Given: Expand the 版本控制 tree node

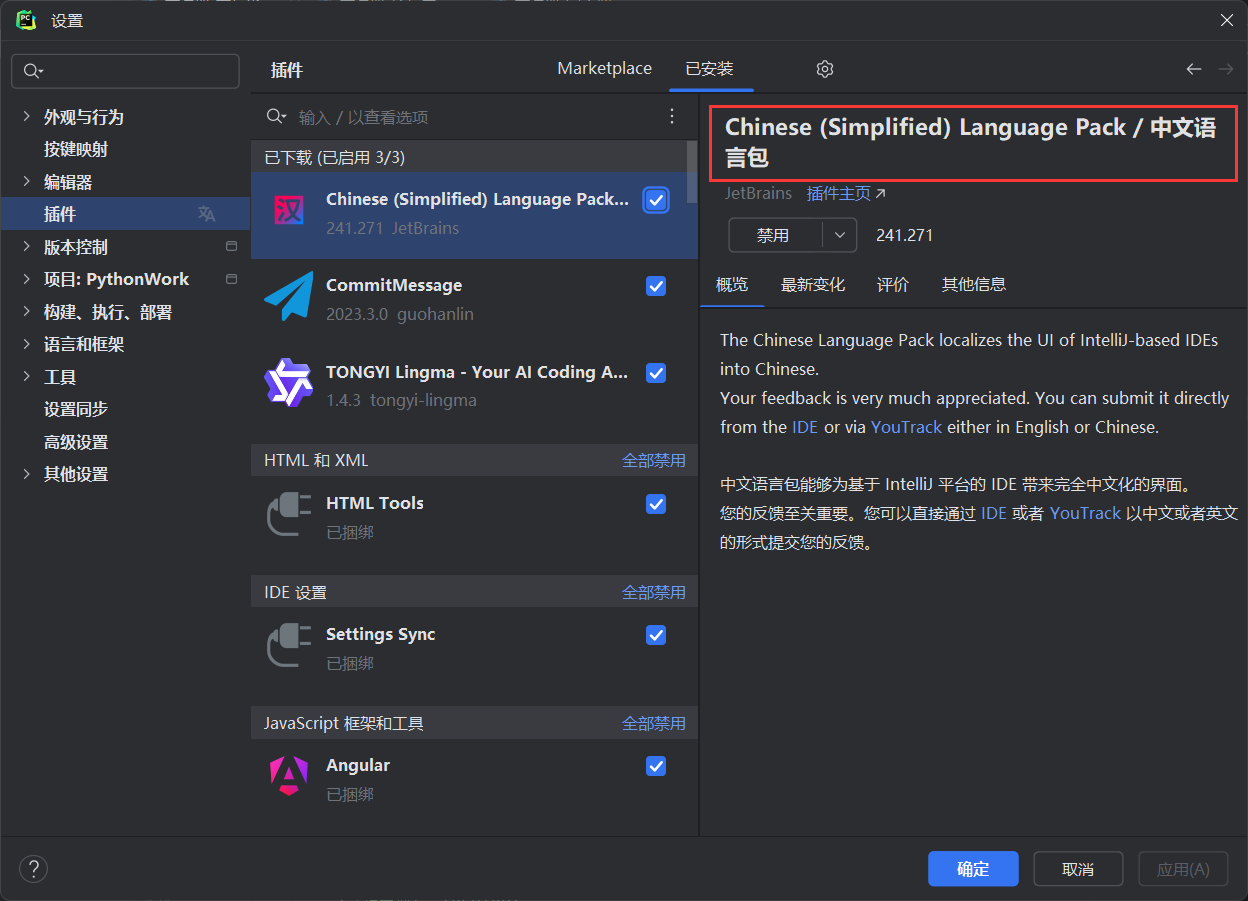Looking at the screenshot, I should tap(26, 247).
